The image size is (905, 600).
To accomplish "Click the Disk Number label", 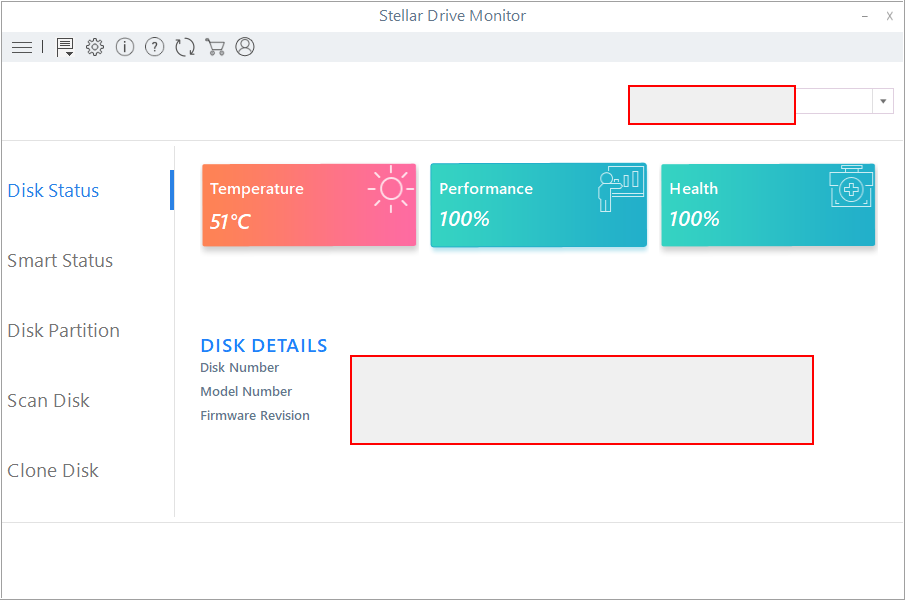I will coord(240,368).
